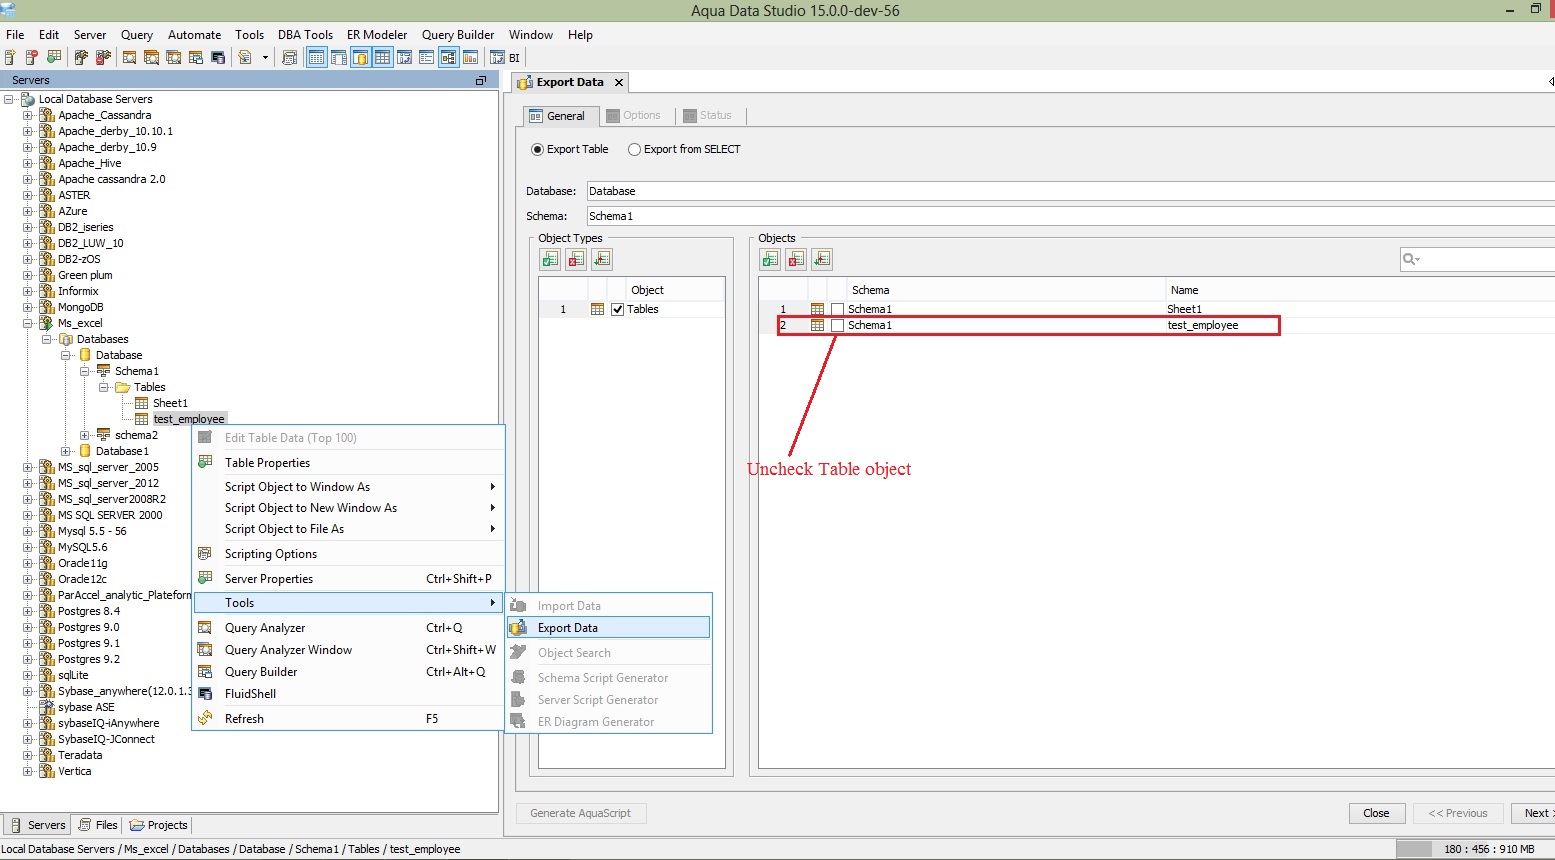The image size is (1555, 860).
Task: Click the Refresh icon in the context menu
Action: [205, 718]
